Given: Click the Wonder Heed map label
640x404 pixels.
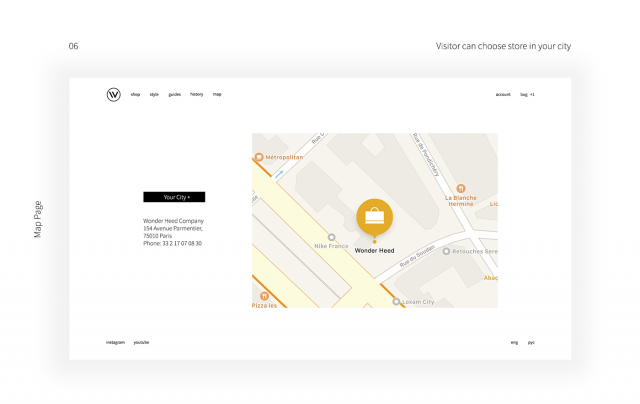Looking at the screenshot, I should [x=374, y=251].
